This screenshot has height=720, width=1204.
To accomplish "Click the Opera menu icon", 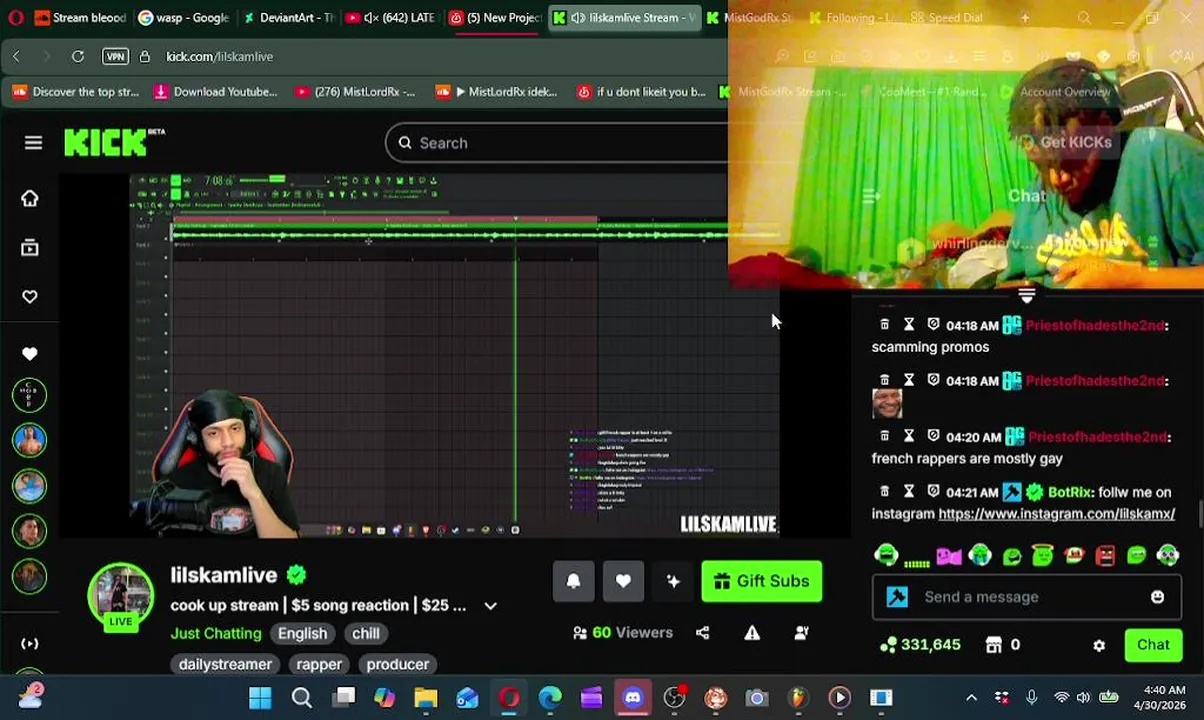I will [x=14, y=18].
